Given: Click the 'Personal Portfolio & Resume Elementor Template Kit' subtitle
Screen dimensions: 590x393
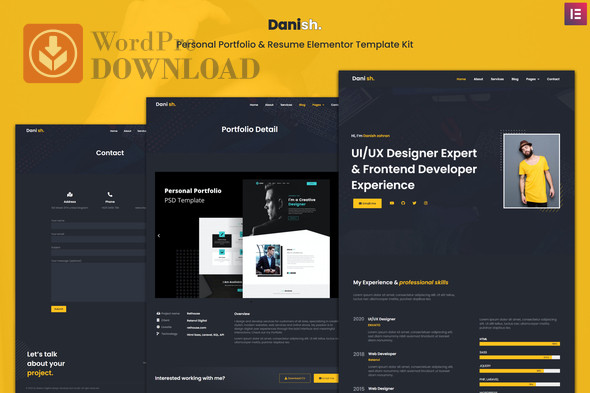Looking at the screenshot, I should click(x=295, y=44).
